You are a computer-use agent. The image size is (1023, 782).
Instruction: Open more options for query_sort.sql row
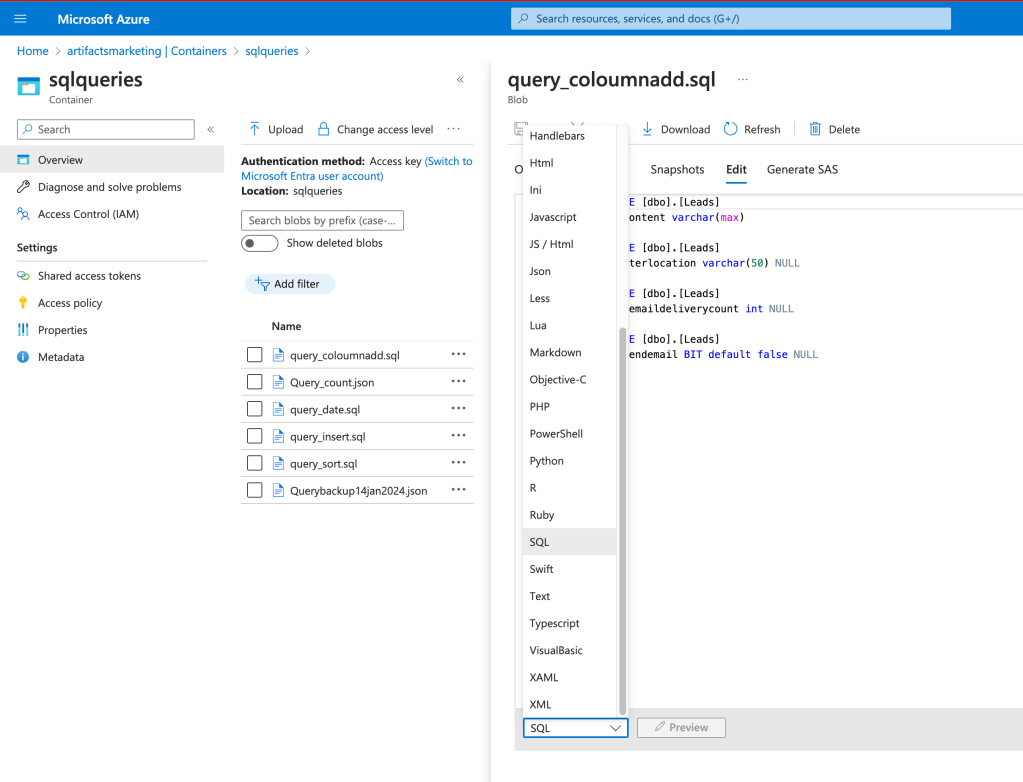click(459, 462)
